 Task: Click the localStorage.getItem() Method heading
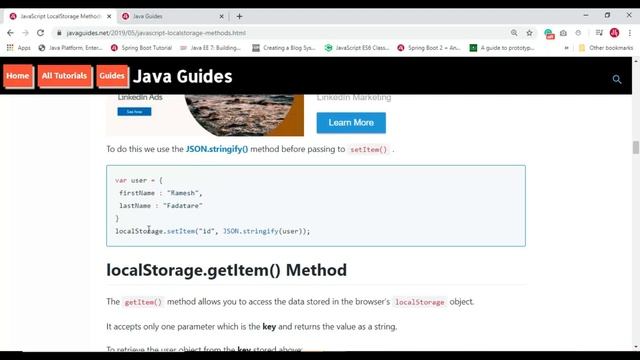click(x=227, y=270)
